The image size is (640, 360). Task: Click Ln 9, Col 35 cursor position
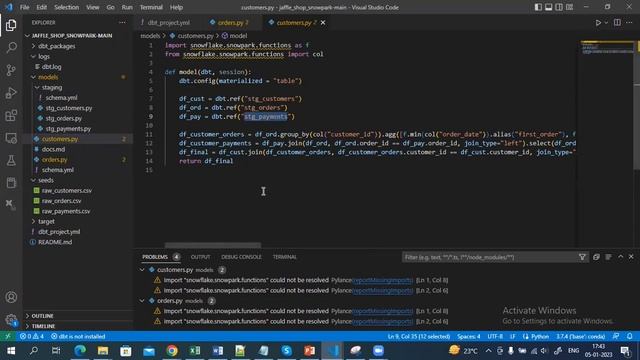point(418,336)
